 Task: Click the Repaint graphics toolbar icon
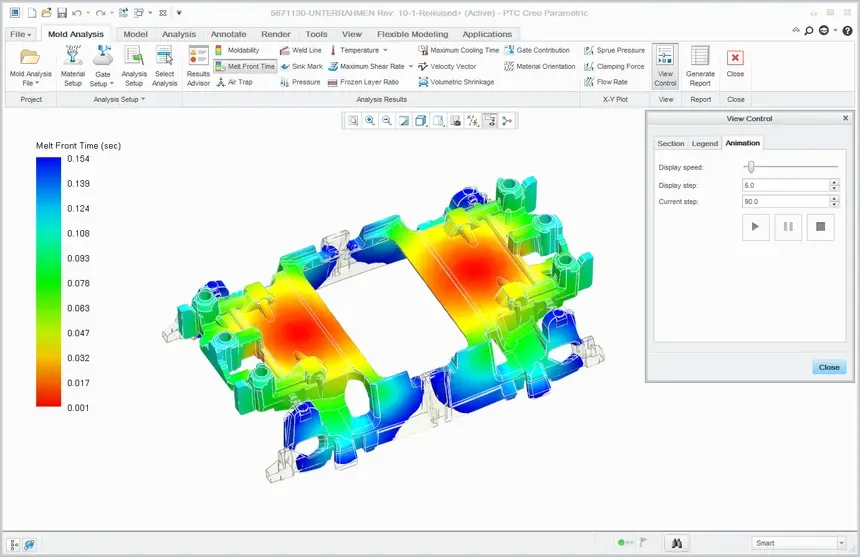[404, 121]
